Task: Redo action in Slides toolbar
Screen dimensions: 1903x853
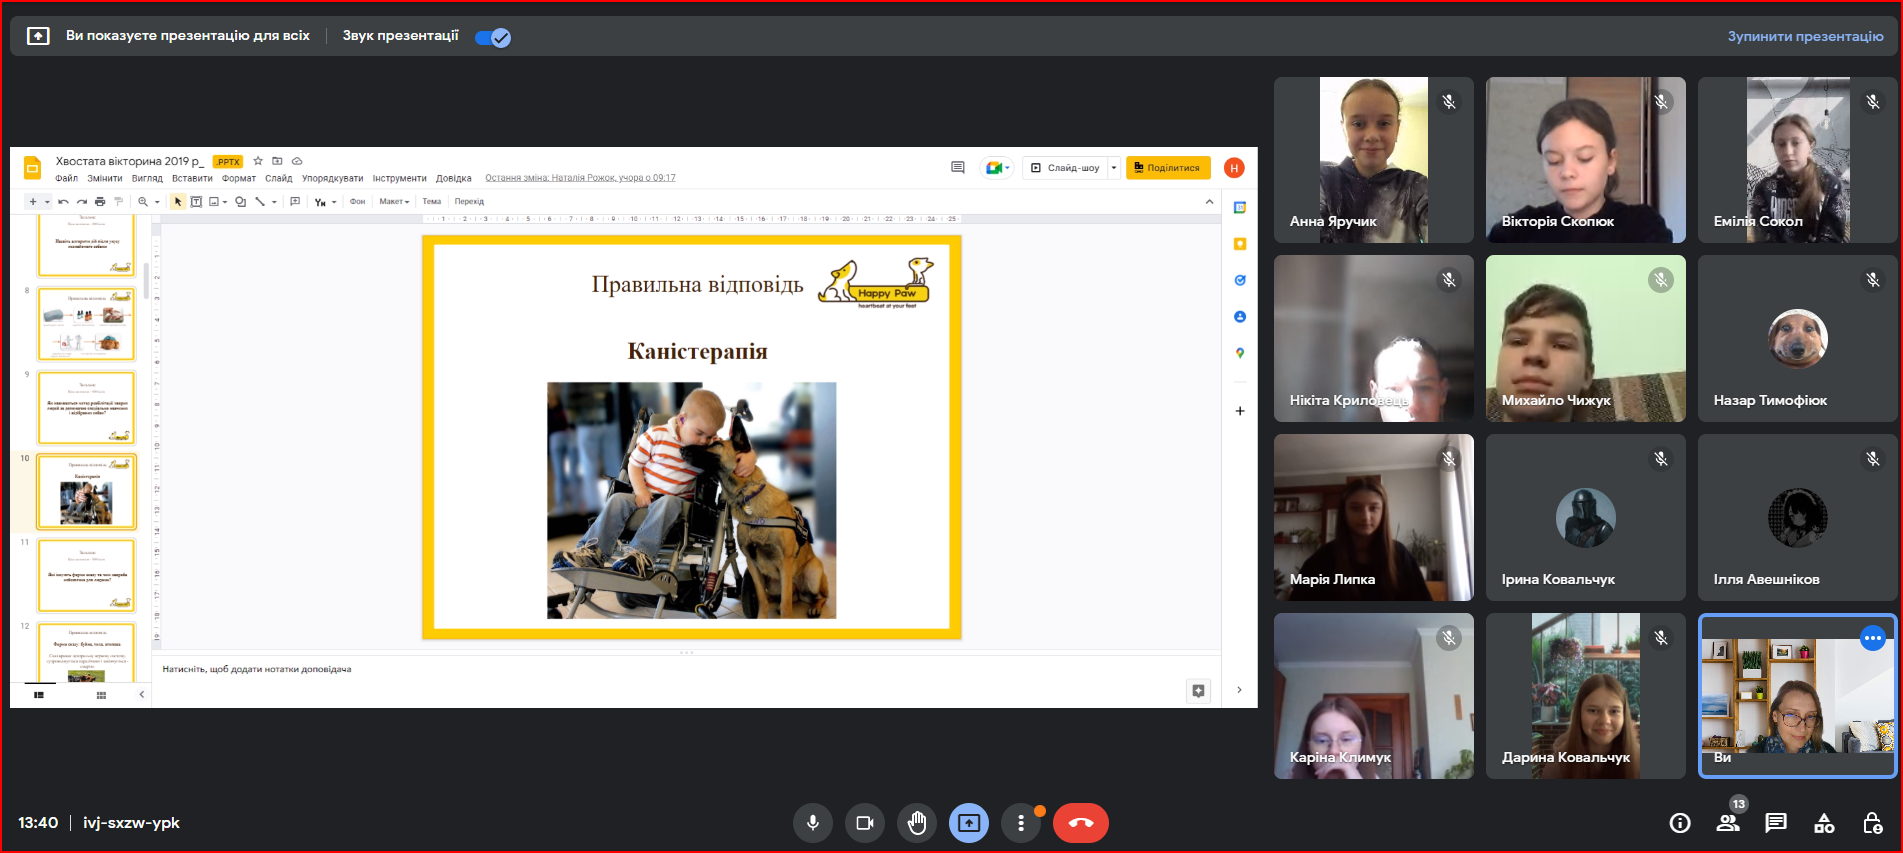Action: (82, 202)
